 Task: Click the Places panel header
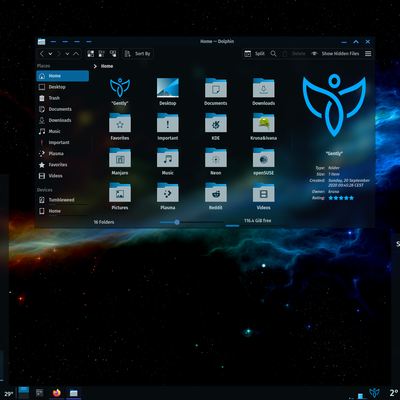tap(44, 66)
